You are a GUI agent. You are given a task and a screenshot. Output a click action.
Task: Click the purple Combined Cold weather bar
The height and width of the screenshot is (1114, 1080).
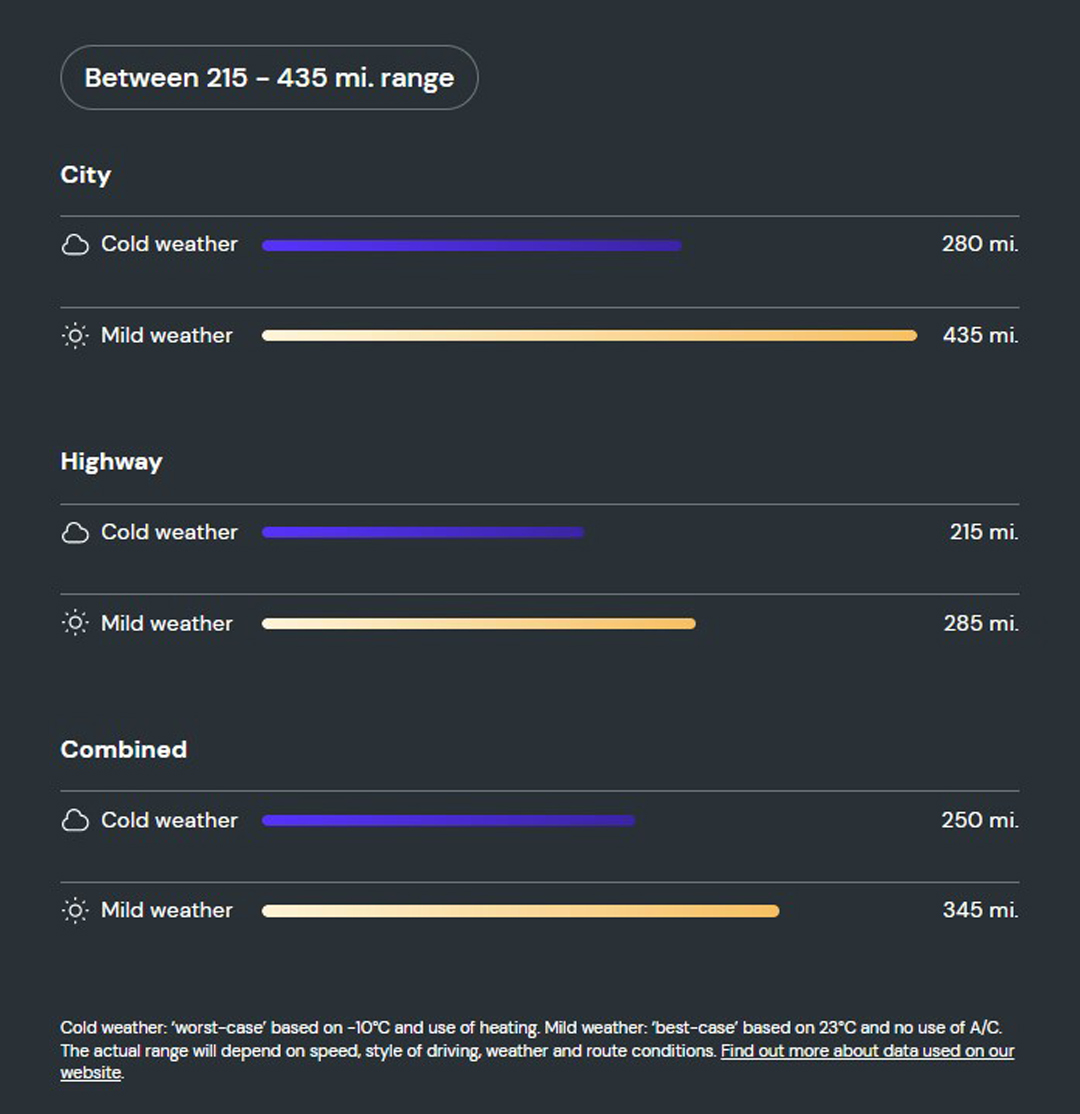pyautogui.click(x=448, y=821)
